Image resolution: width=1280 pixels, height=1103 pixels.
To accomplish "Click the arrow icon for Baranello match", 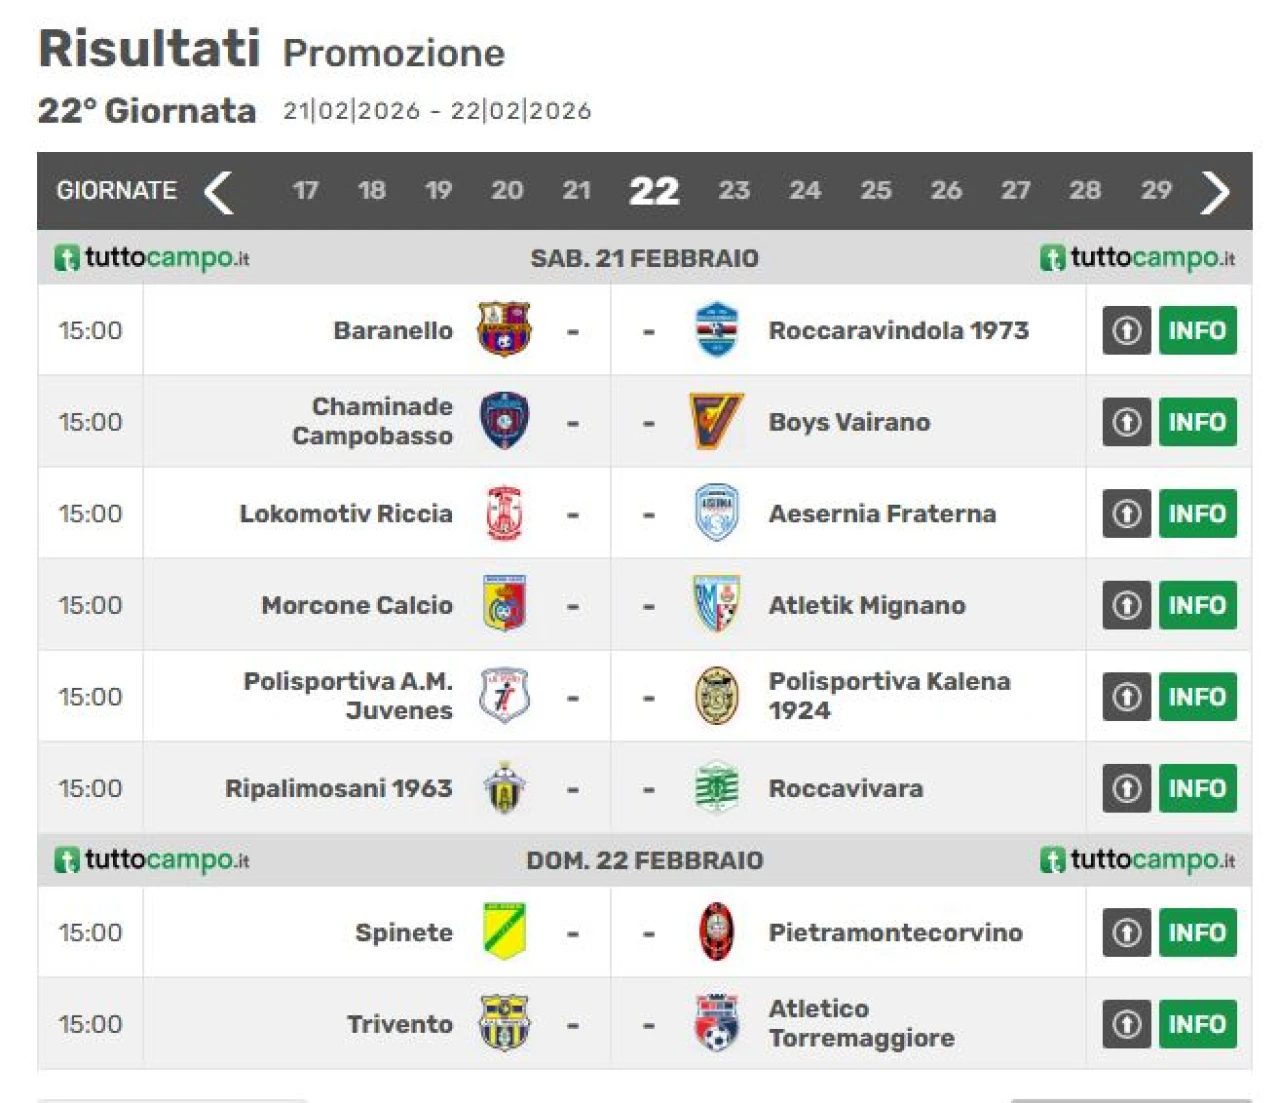I will click(x=1127, y=330).
